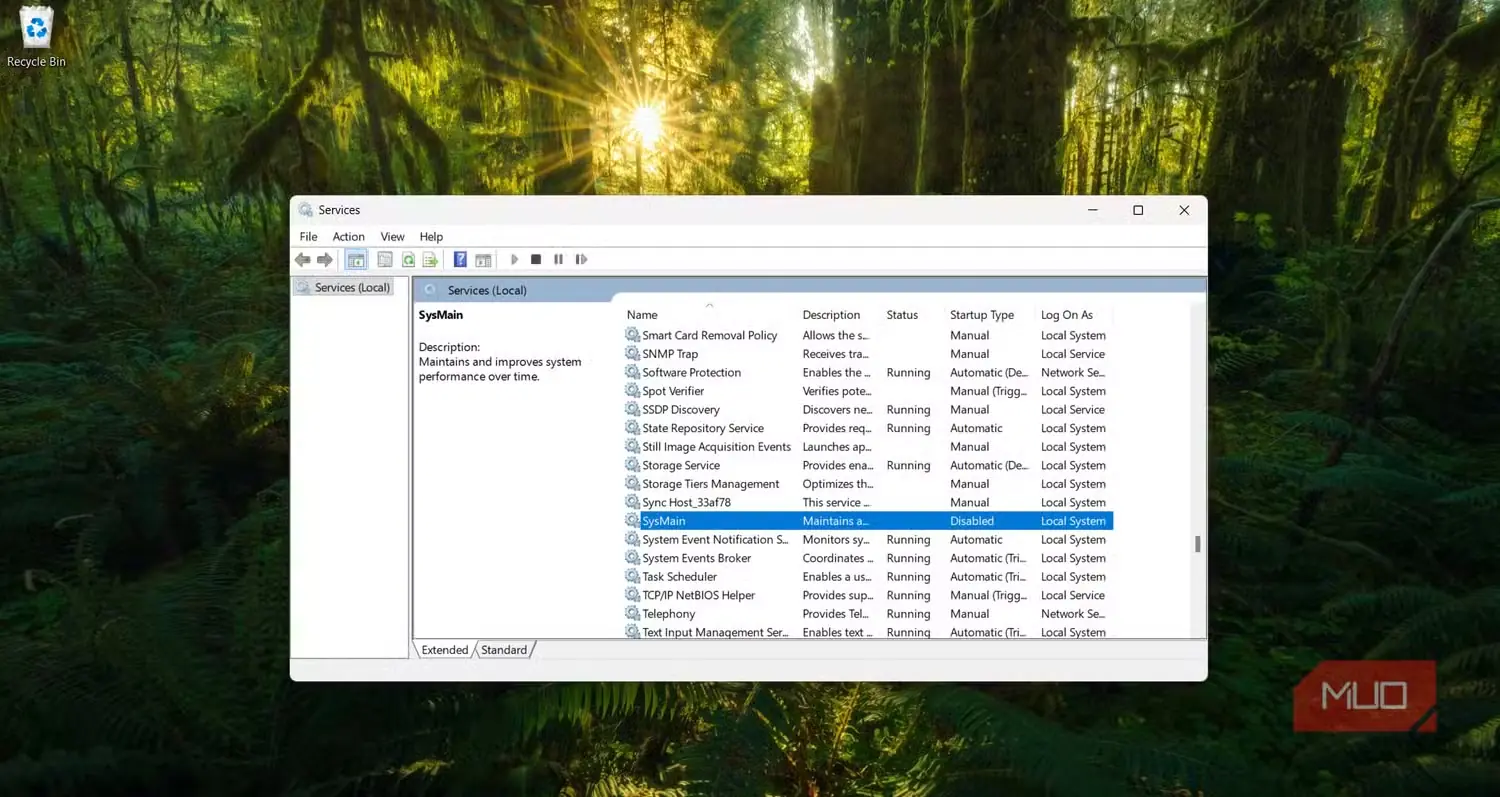Click the gear icon beside Task Scheduler

(632, 577)
